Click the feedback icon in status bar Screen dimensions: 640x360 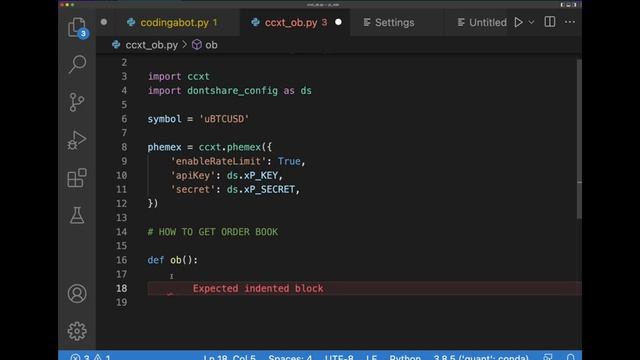[x=548, y=358]
